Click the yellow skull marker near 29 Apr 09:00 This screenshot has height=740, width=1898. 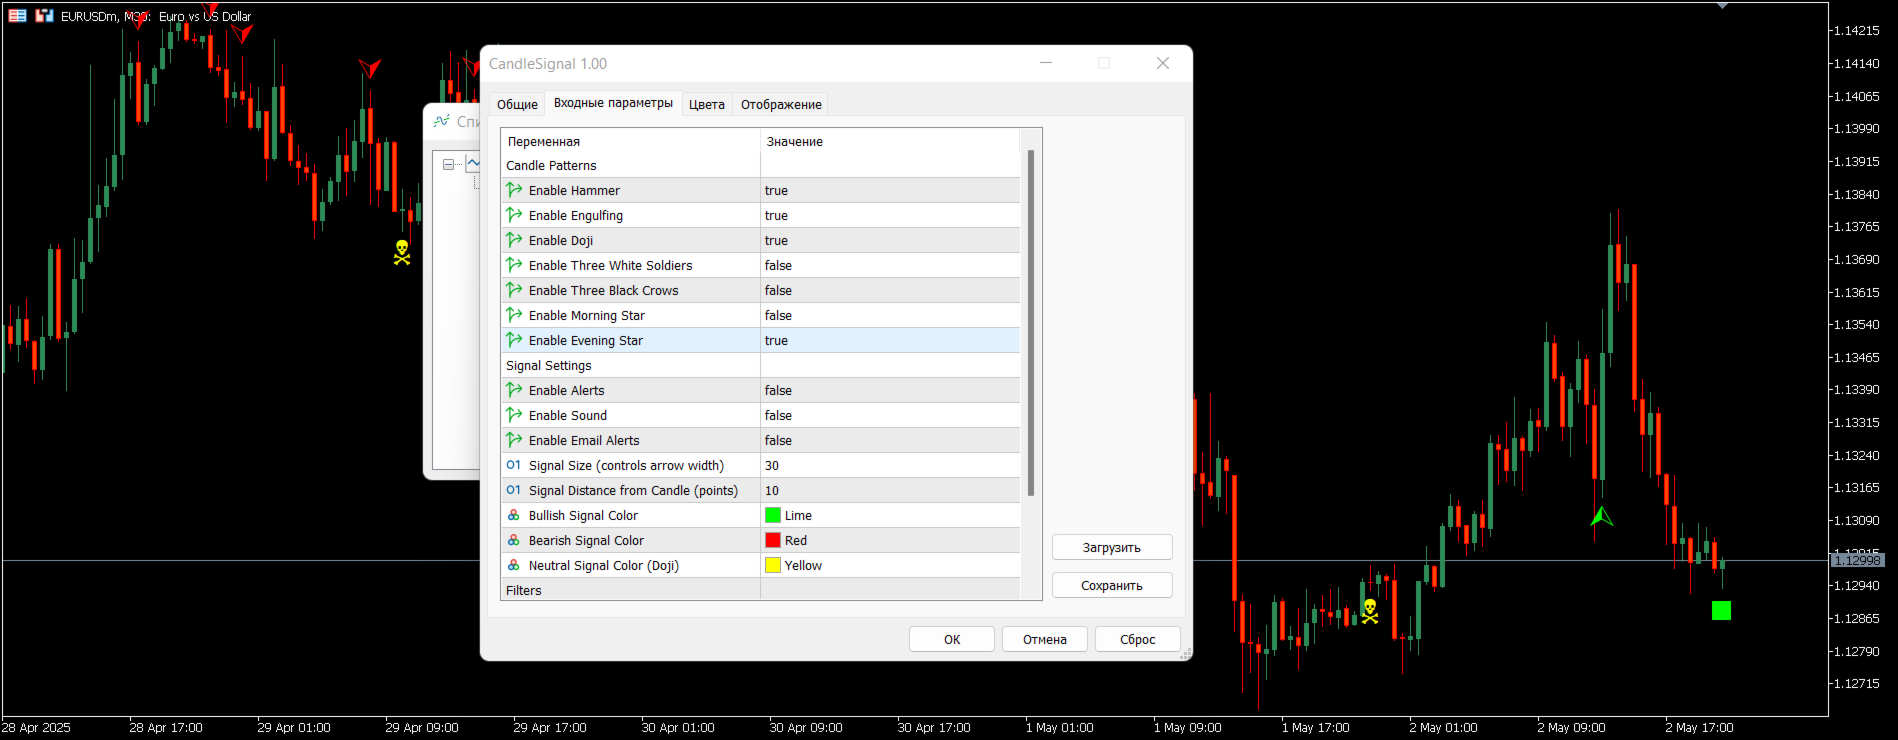402,252
